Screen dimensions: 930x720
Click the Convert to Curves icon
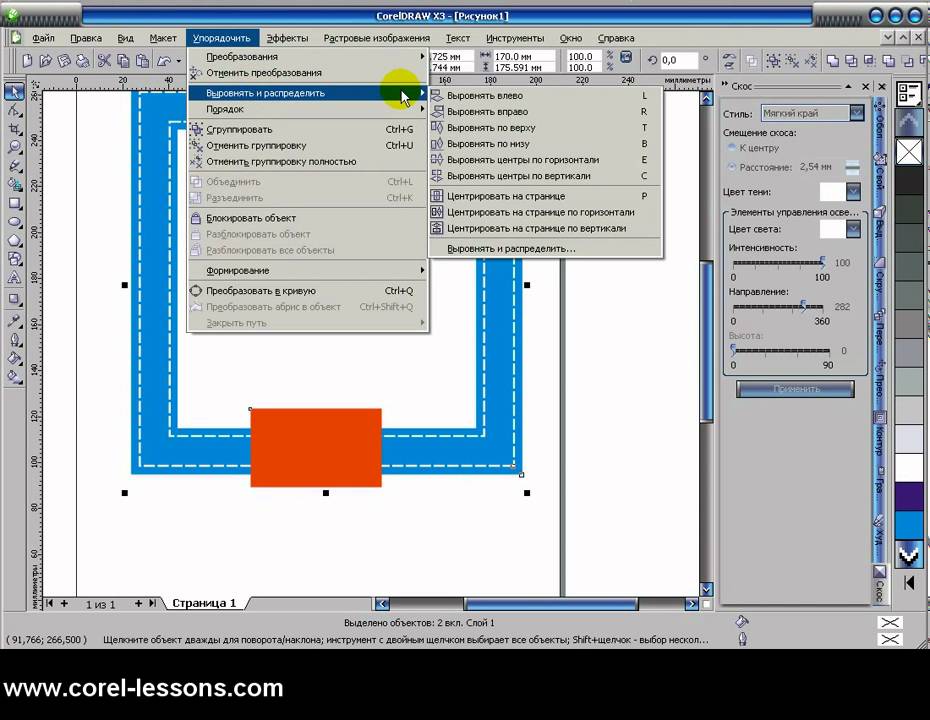pyautogui.click(x=196, y=291)
